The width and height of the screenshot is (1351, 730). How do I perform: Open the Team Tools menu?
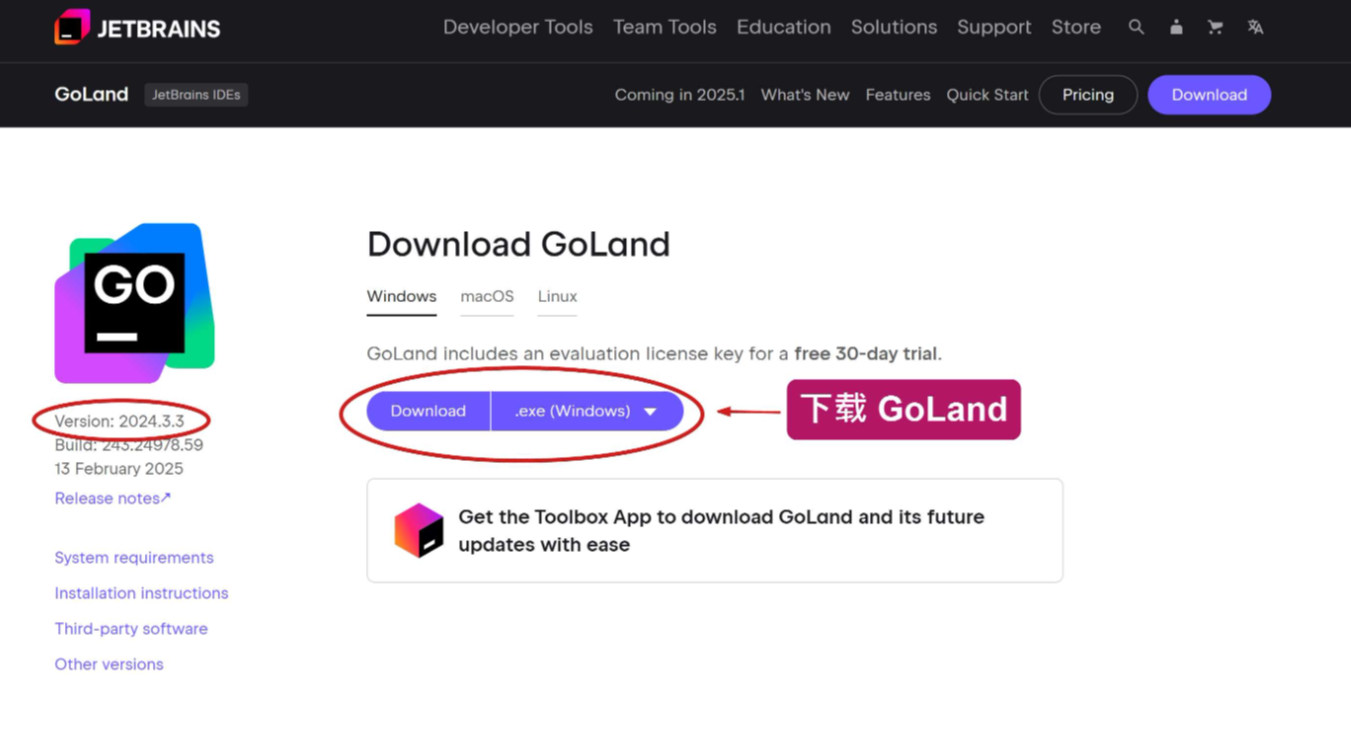665,27
